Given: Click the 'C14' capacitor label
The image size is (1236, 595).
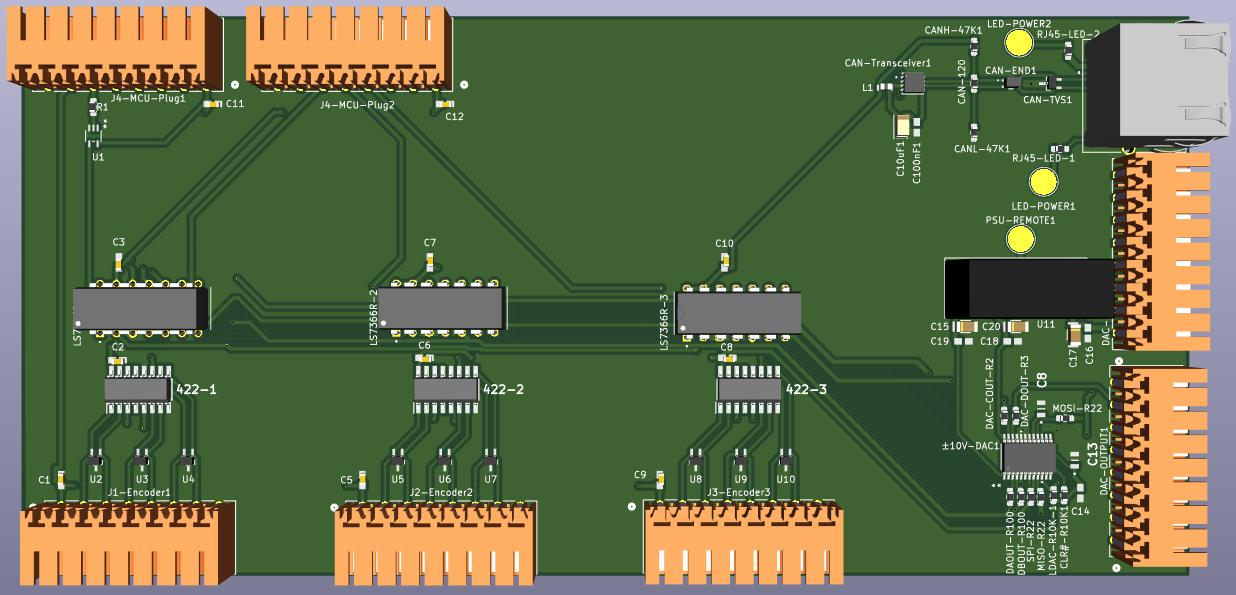Looking at the screenshot, I should click(1081, 511).
